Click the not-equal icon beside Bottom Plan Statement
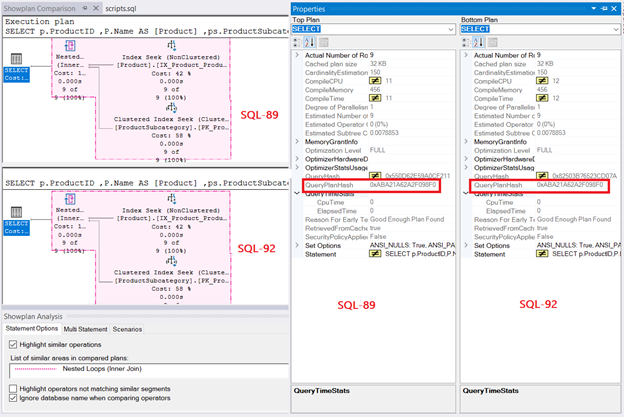 point(542,254)
